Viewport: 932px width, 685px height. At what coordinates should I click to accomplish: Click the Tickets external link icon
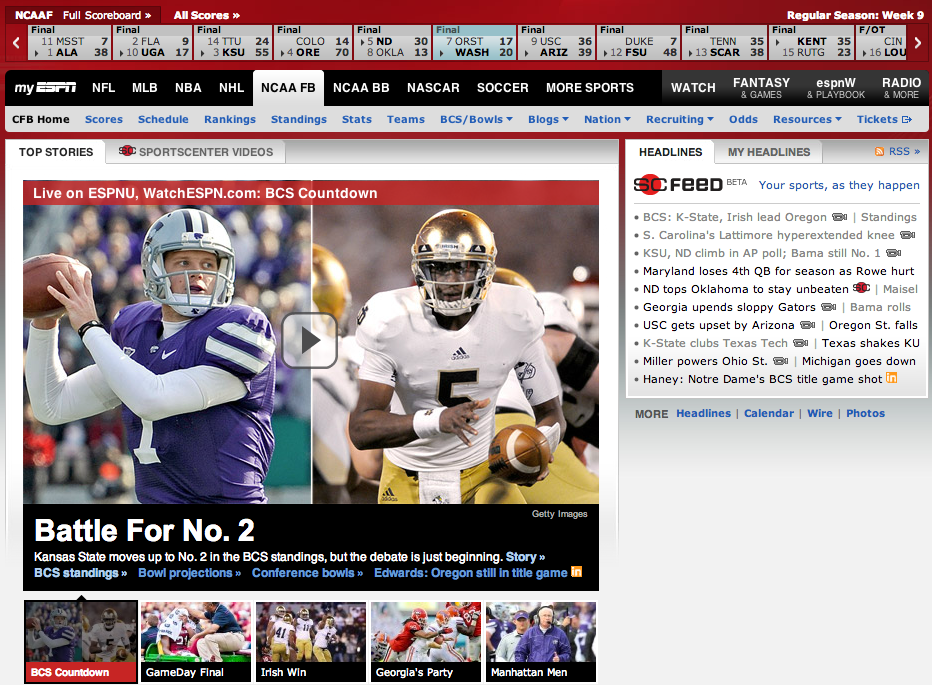pos(907,120)
